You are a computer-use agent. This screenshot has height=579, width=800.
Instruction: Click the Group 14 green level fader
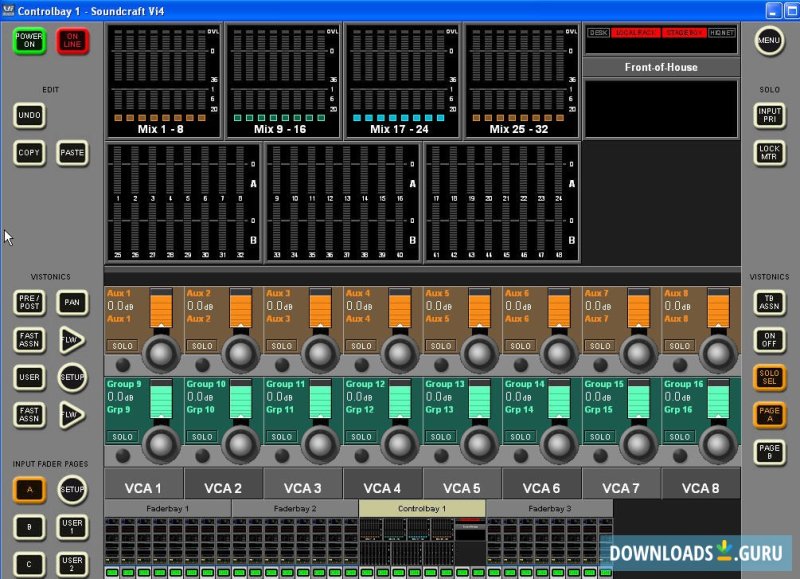pyautogui.click(x=559, y=399)
